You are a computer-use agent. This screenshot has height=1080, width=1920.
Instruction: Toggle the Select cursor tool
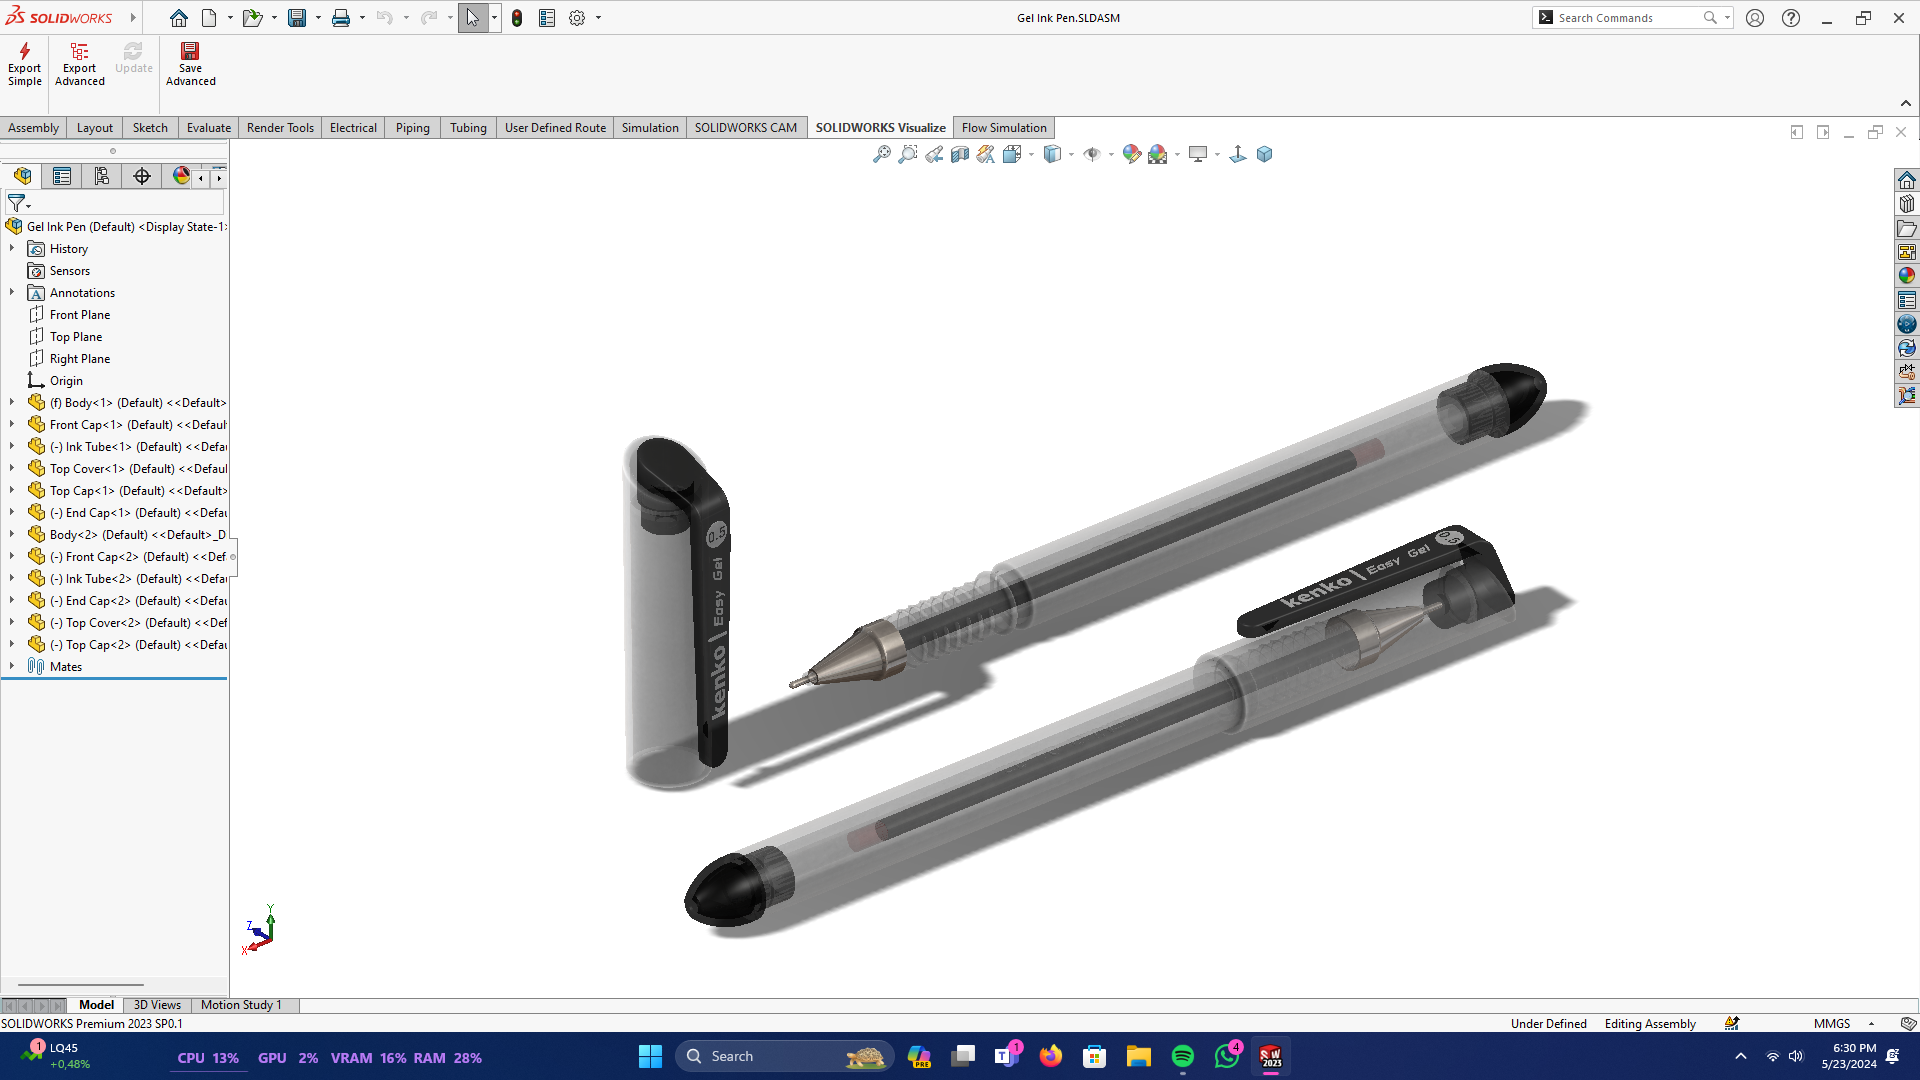point(472,18)
